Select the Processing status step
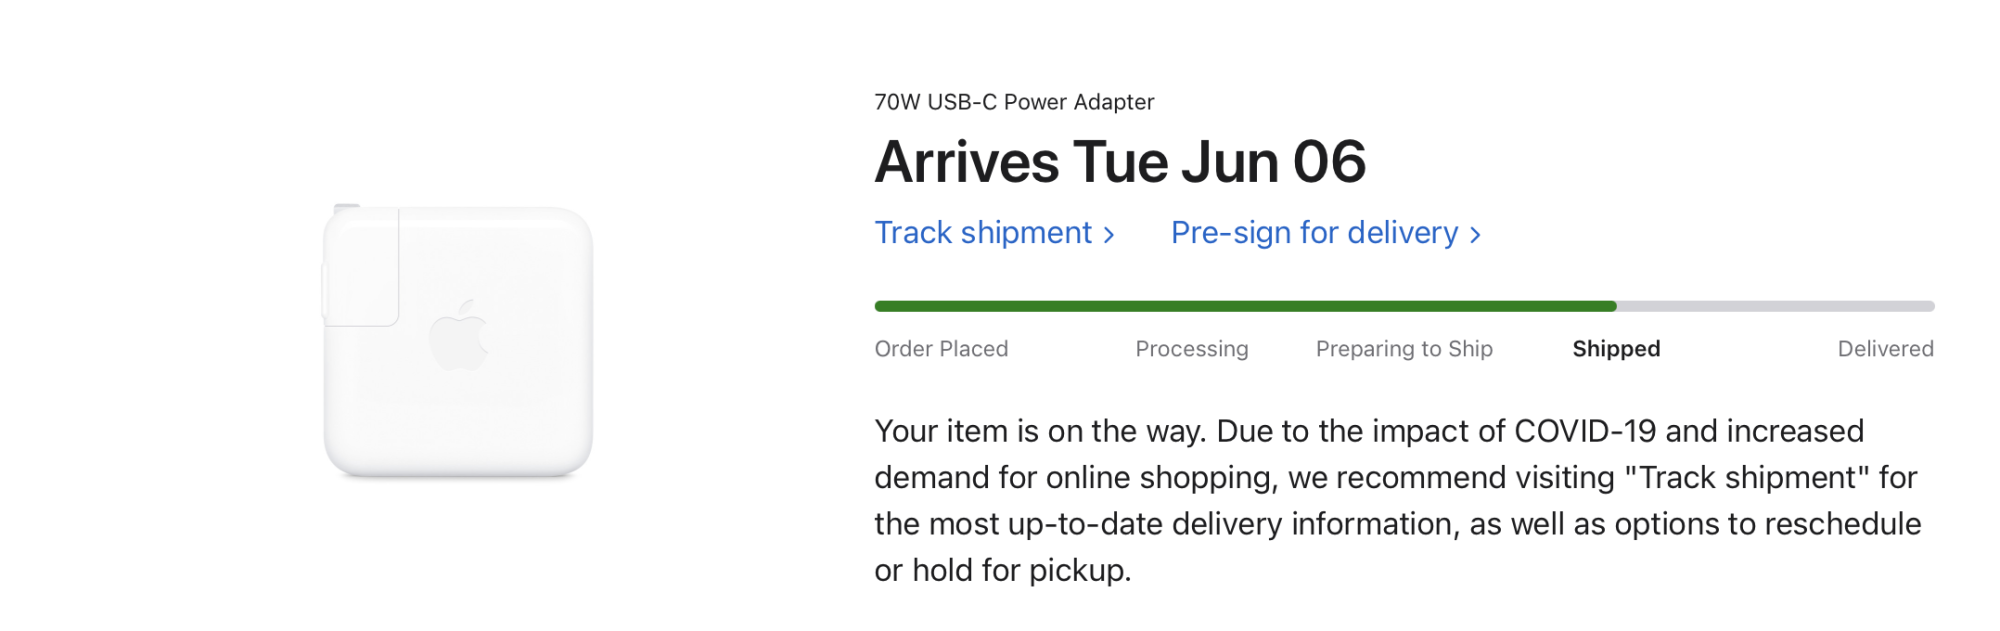 tap(1192, 349)
